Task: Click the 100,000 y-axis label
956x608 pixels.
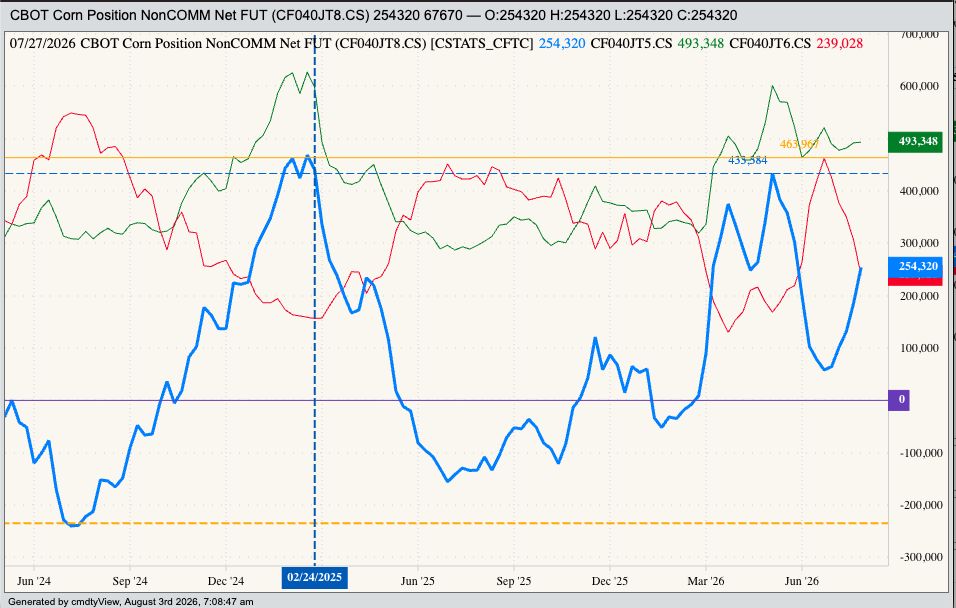Action: [x=919, y=348]
